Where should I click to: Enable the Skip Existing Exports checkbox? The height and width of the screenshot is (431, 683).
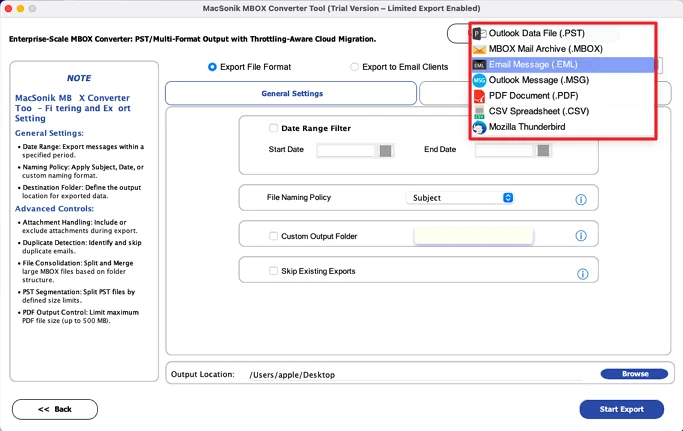[273, 271]
